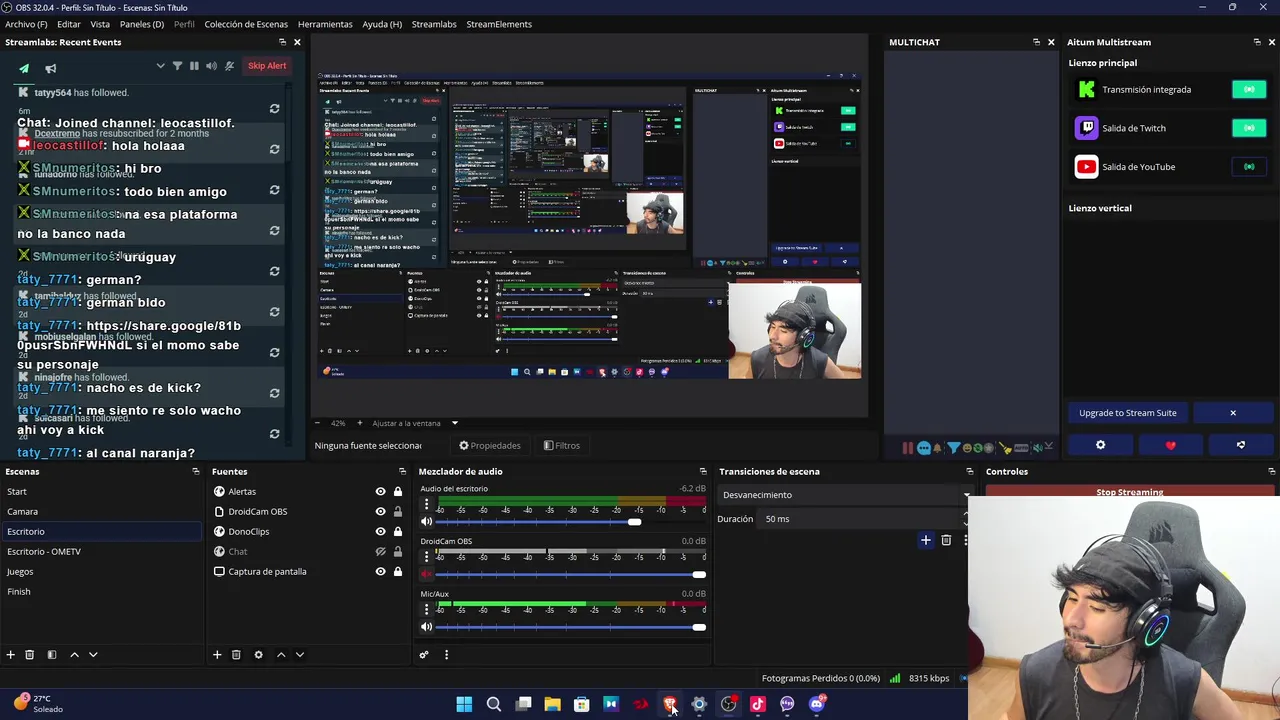Toggle Salida de Twitch stream output
Screen dimensions: 1280x720
tap(1248, 128)
